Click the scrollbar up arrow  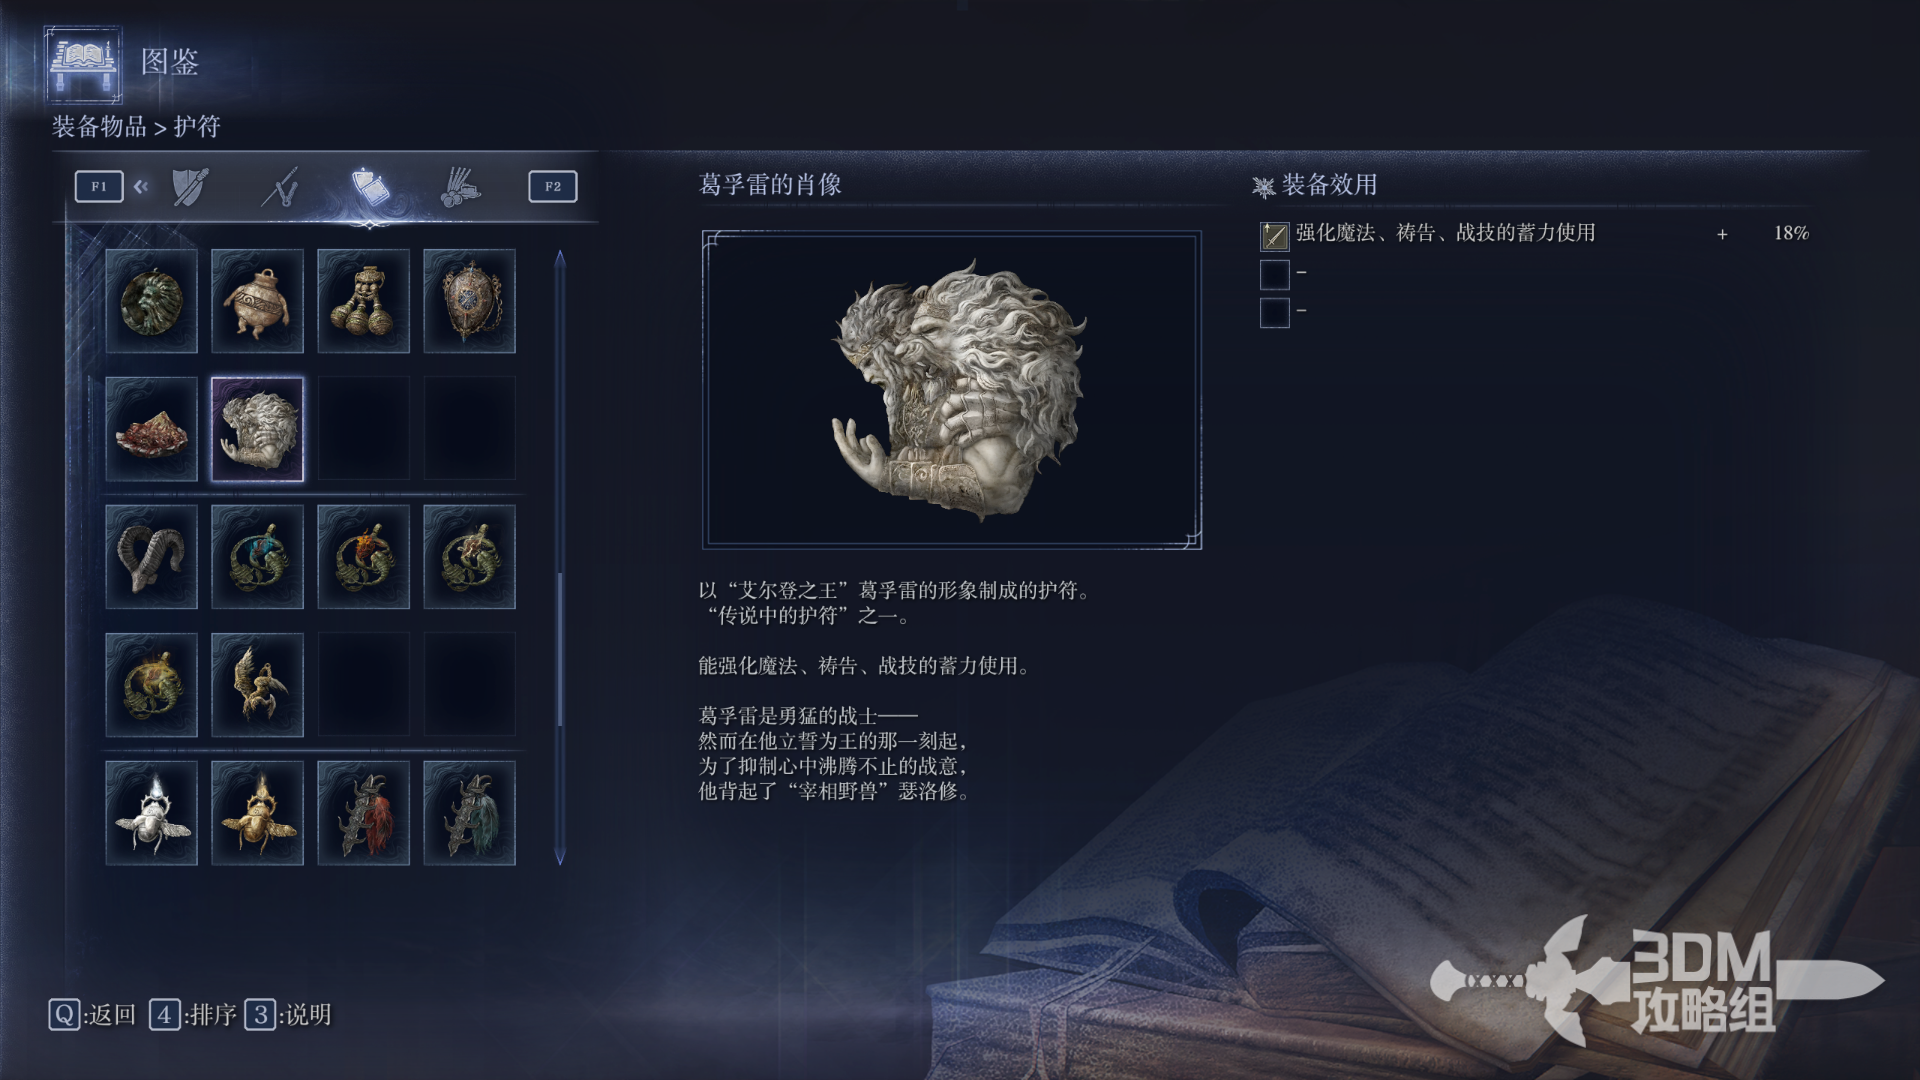(560, 258)
